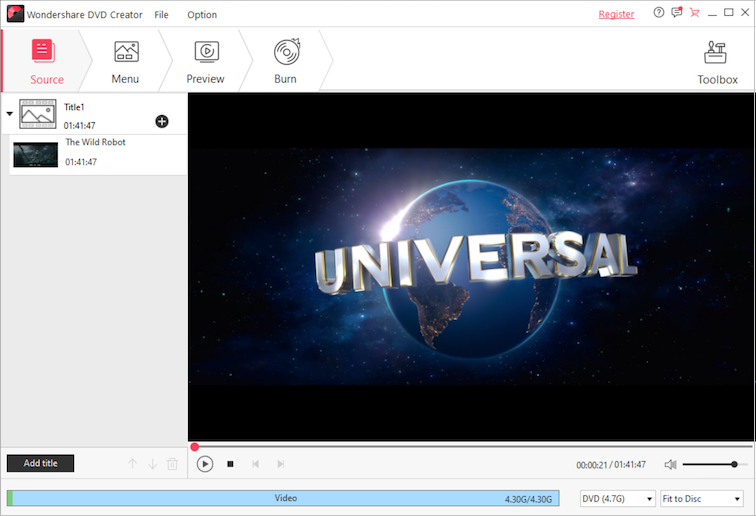Click the Universal logo preview frame
The width and height of the screenshot is (756, 516).
tap(471, 267)
